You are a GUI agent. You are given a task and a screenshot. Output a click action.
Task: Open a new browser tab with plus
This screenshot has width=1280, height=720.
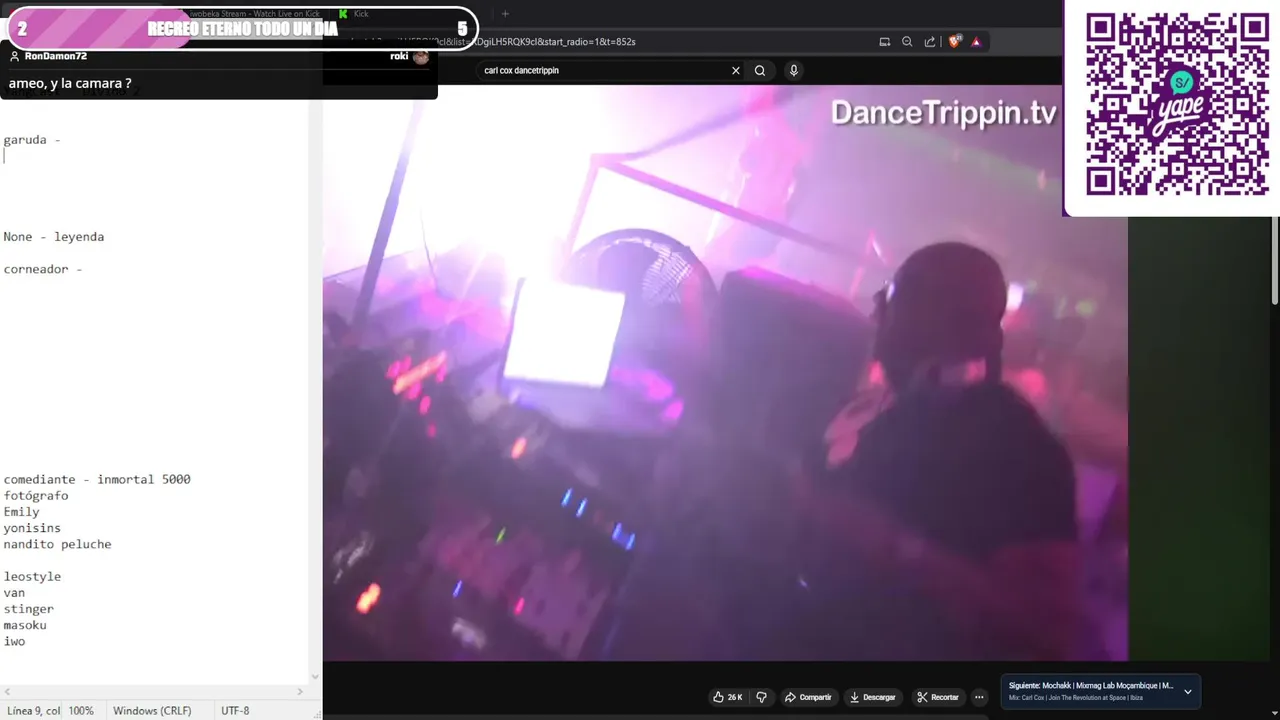tap(505, 14)
